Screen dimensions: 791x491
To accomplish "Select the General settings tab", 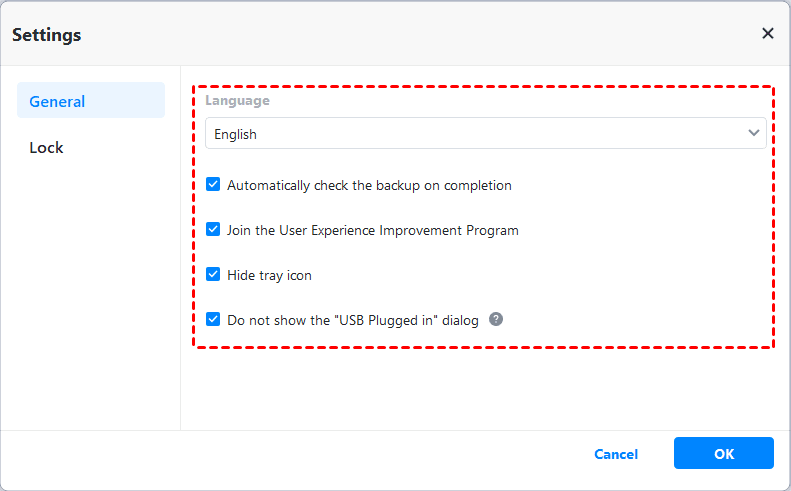I will (x=91, y=101).
